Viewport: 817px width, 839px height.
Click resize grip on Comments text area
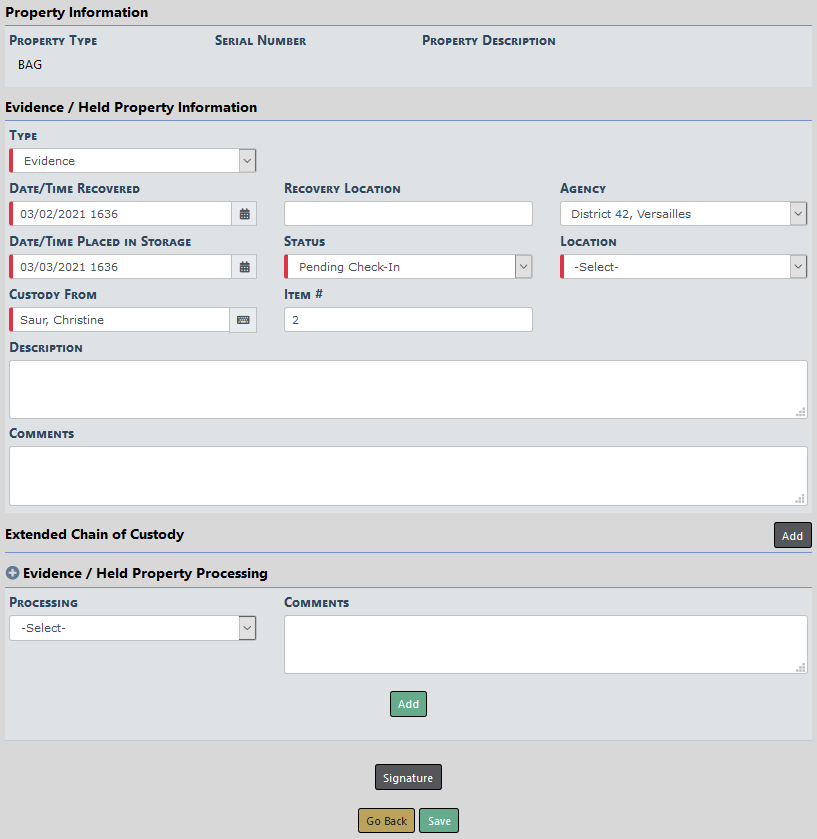(x=800, y=498)
